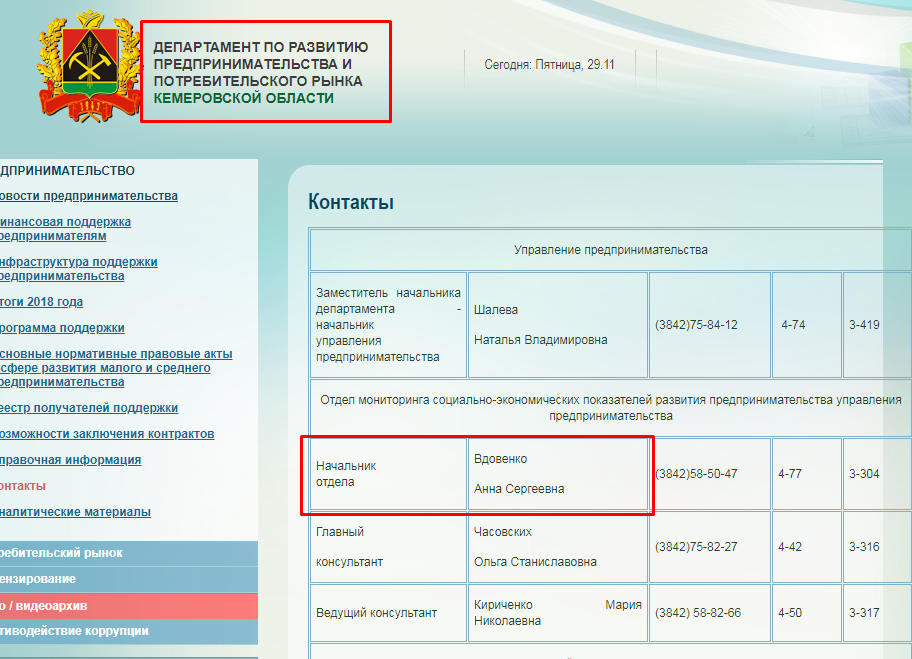Open 'сновные нормативные правовые акты' link
The width and height of the screenshot is (912, 659).
tap(116, 368)
